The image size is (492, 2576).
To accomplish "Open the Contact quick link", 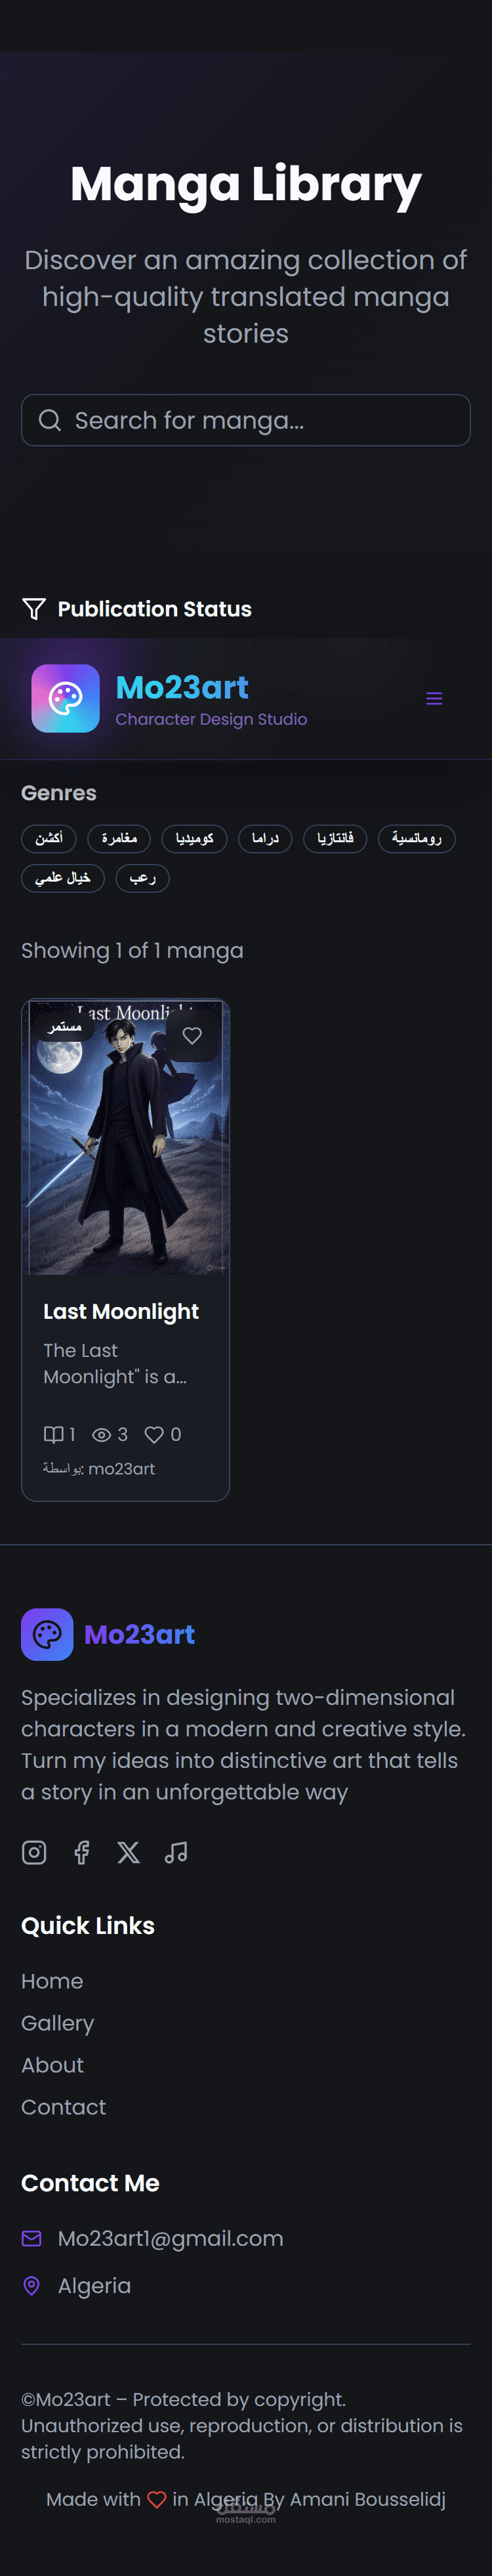I will [64, 2107].
